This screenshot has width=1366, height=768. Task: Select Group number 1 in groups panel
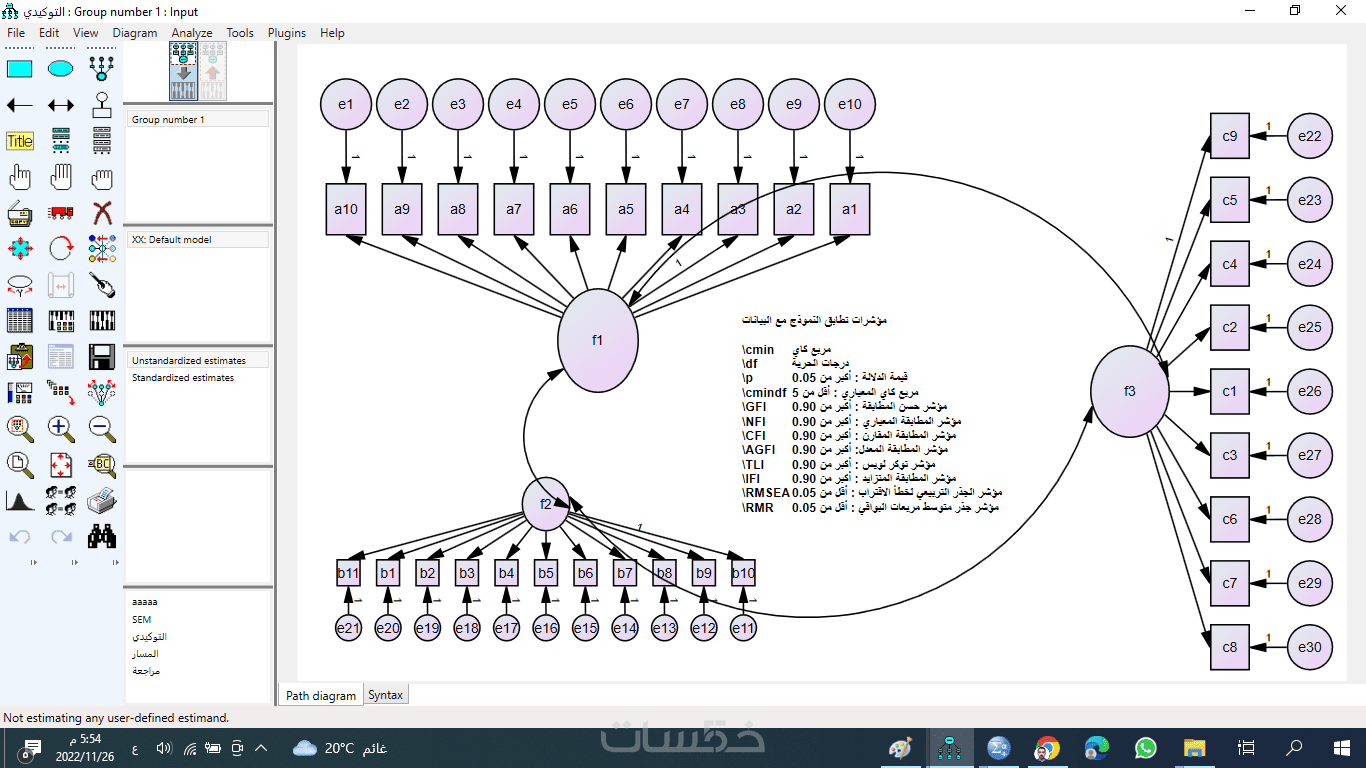click(x=199, y=119)
